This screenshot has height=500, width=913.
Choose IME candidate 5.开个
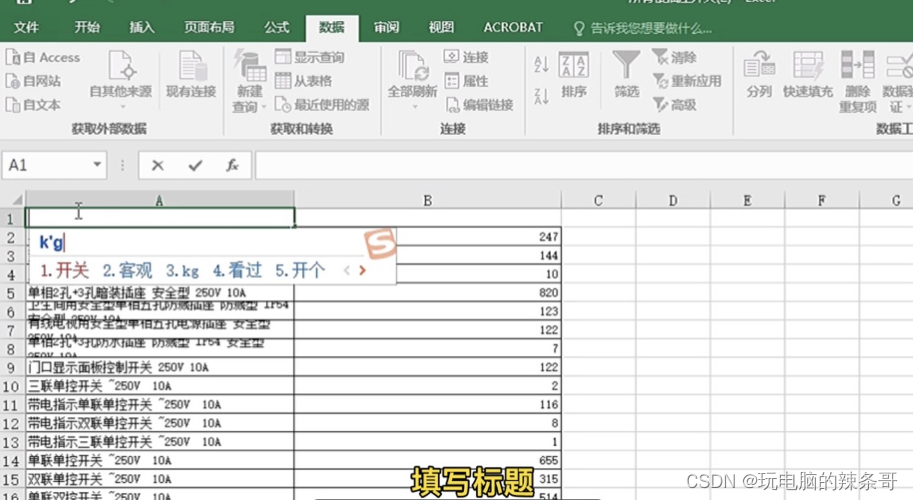point(300,270)
